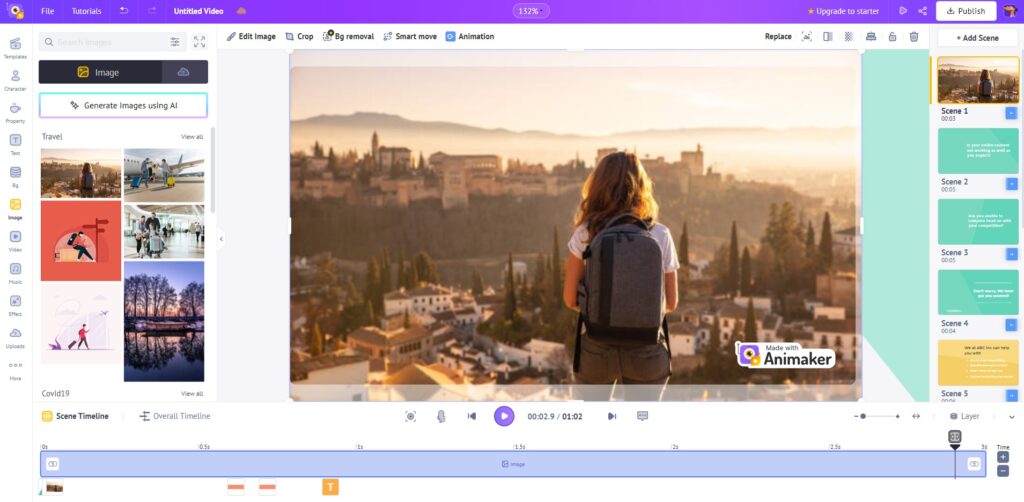The image size is (1024, 502).
Task: Click the Redo arrow
Action: (x=152, y=11)
